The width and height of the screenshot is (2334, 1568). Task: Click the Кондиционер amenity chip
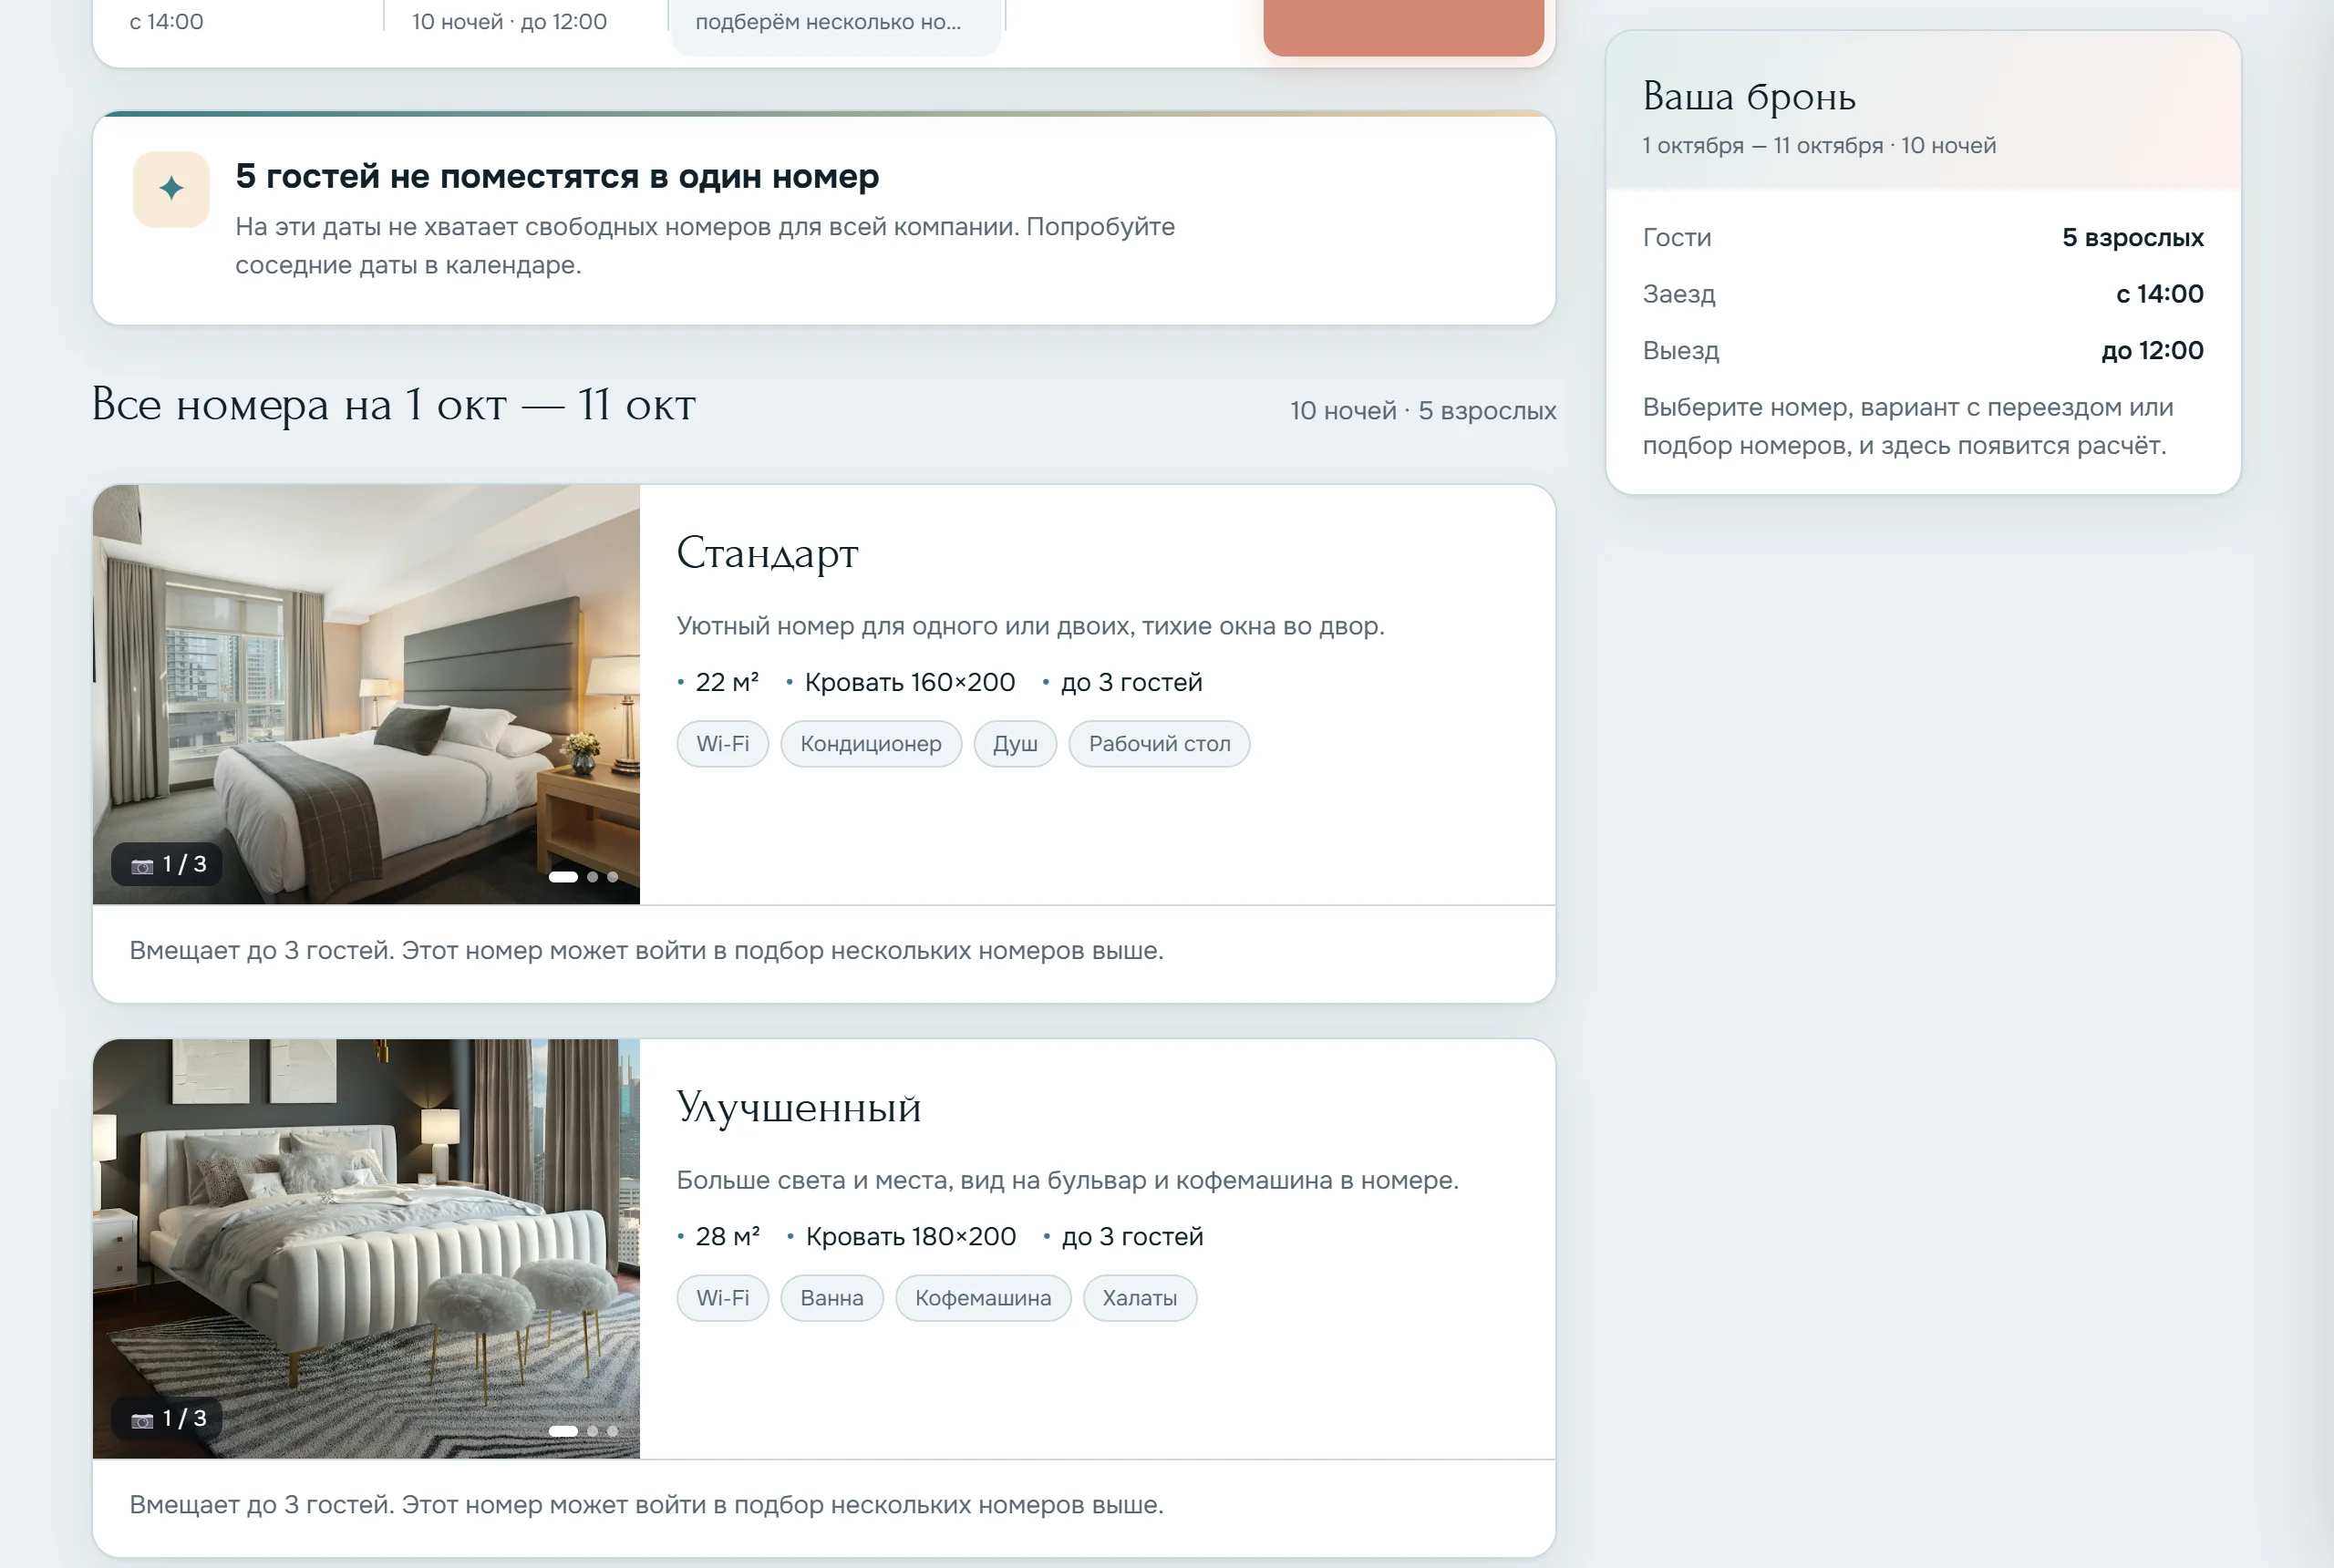coord(871,744)
